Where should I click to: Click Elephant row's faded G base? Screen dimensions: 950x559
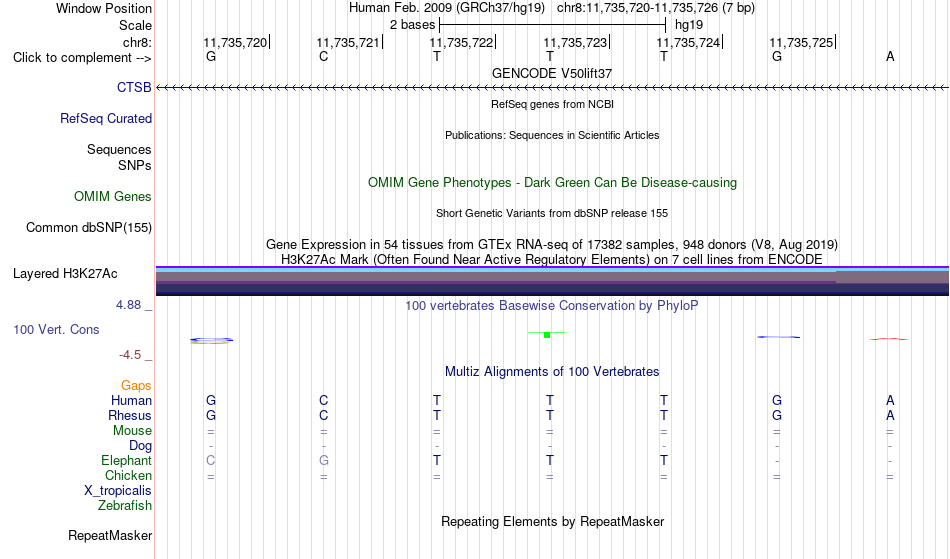324,460
